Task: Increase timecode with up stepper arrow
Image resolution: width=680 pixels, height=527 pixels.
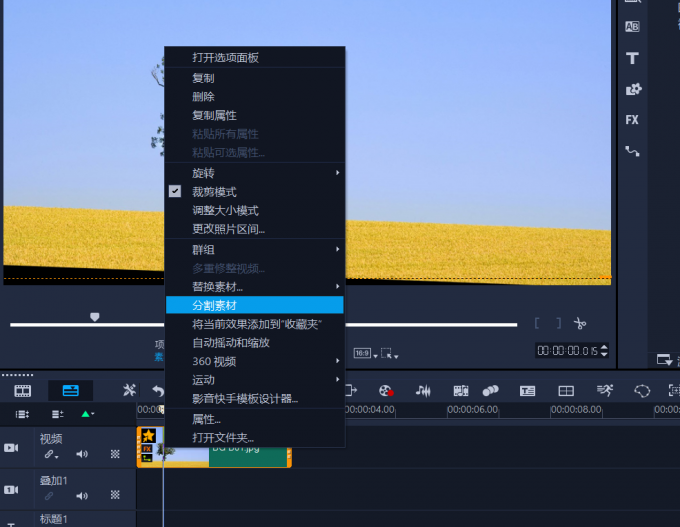Action: click(x=604, y=347)
